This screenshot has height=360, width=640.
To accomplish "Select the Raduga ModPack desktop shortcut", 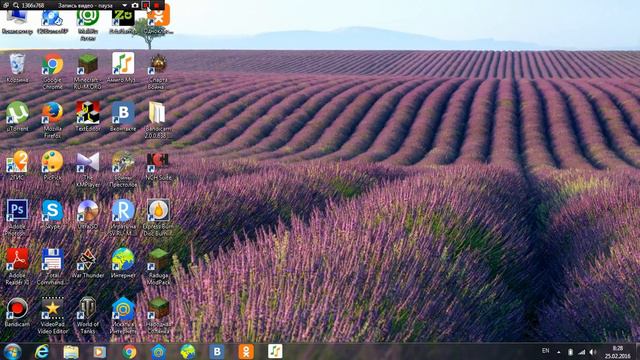I will pyautogui.click(x=158, y=260).
